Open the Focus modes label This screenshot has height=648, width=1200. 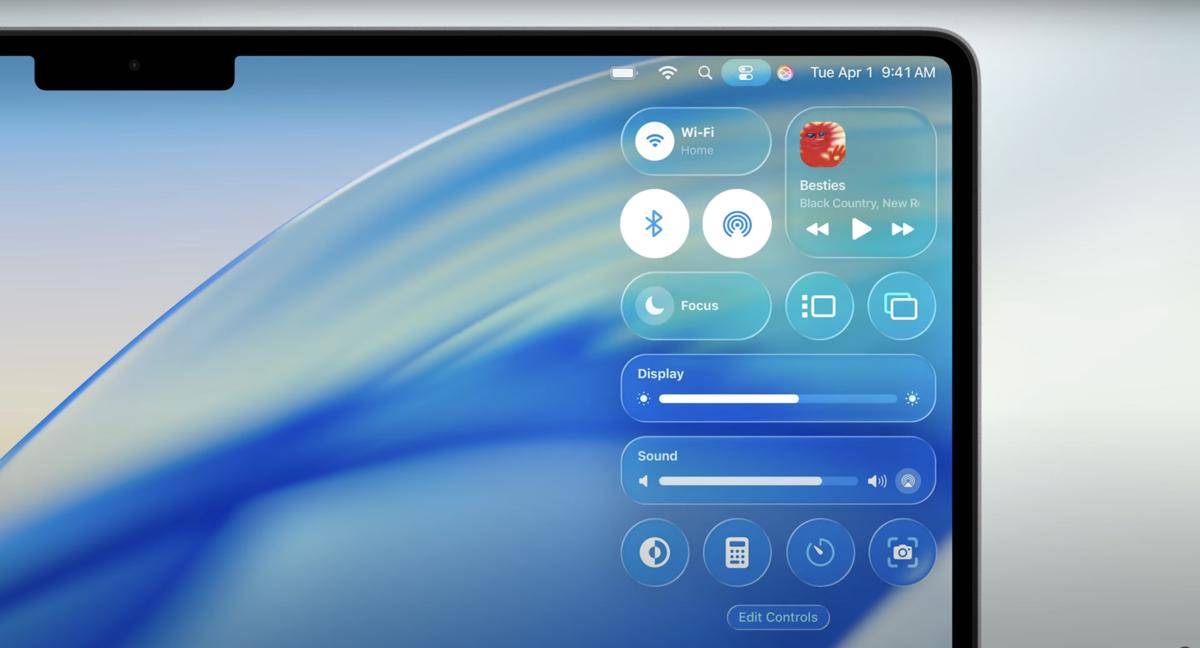(700, 306)
